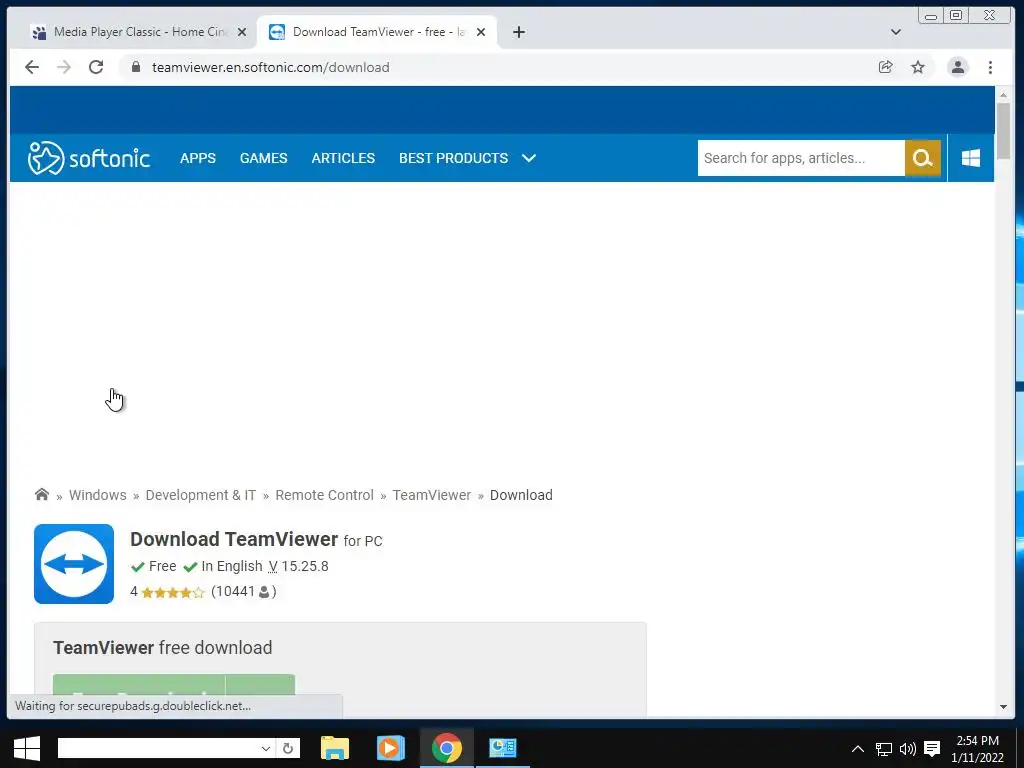Open the APPS menu
Image resolution: width=1024 pixels, height=768 pixels.
tap(198, 158)
